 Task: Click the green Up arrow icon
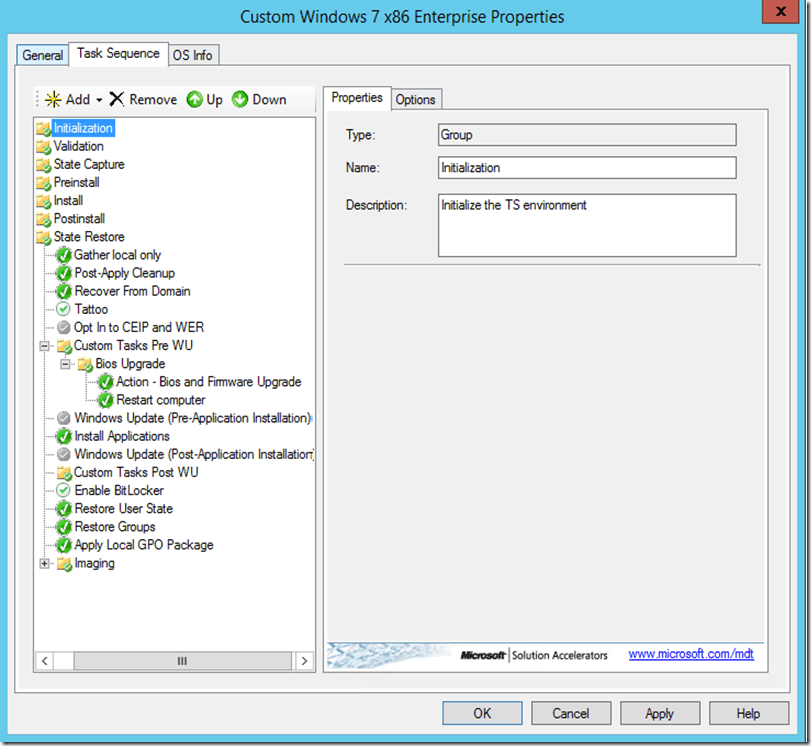[x=195, y=99]
